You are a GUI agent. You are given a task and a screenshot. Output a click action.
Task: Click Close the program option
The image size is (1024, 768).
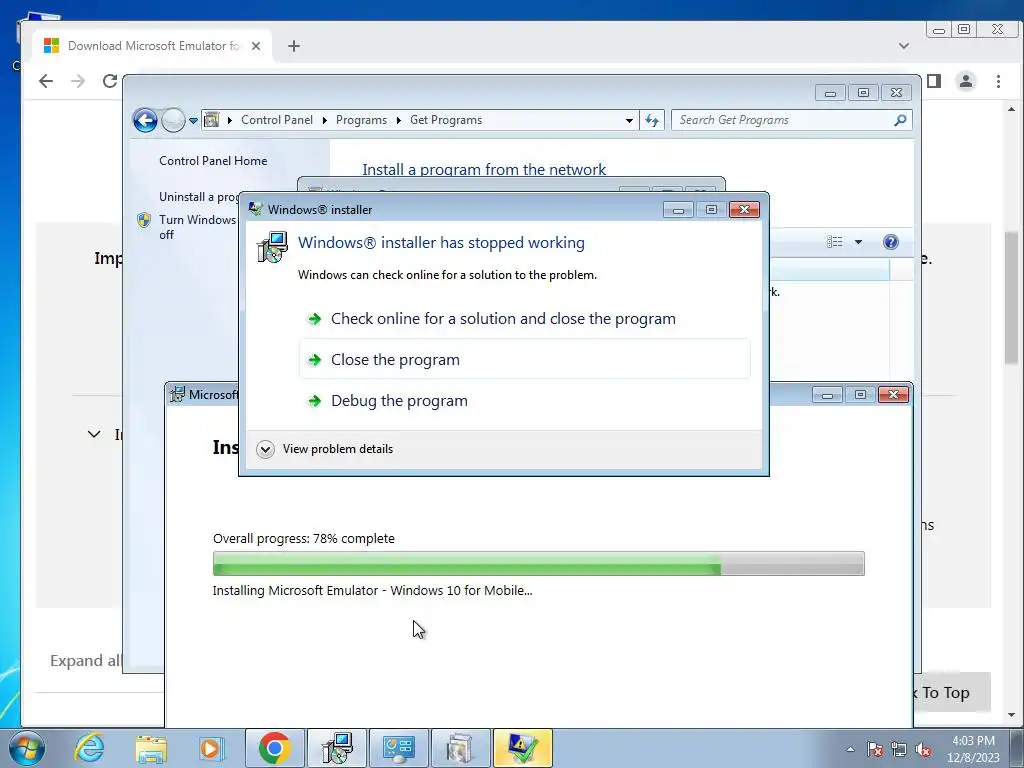coord(524,359)
